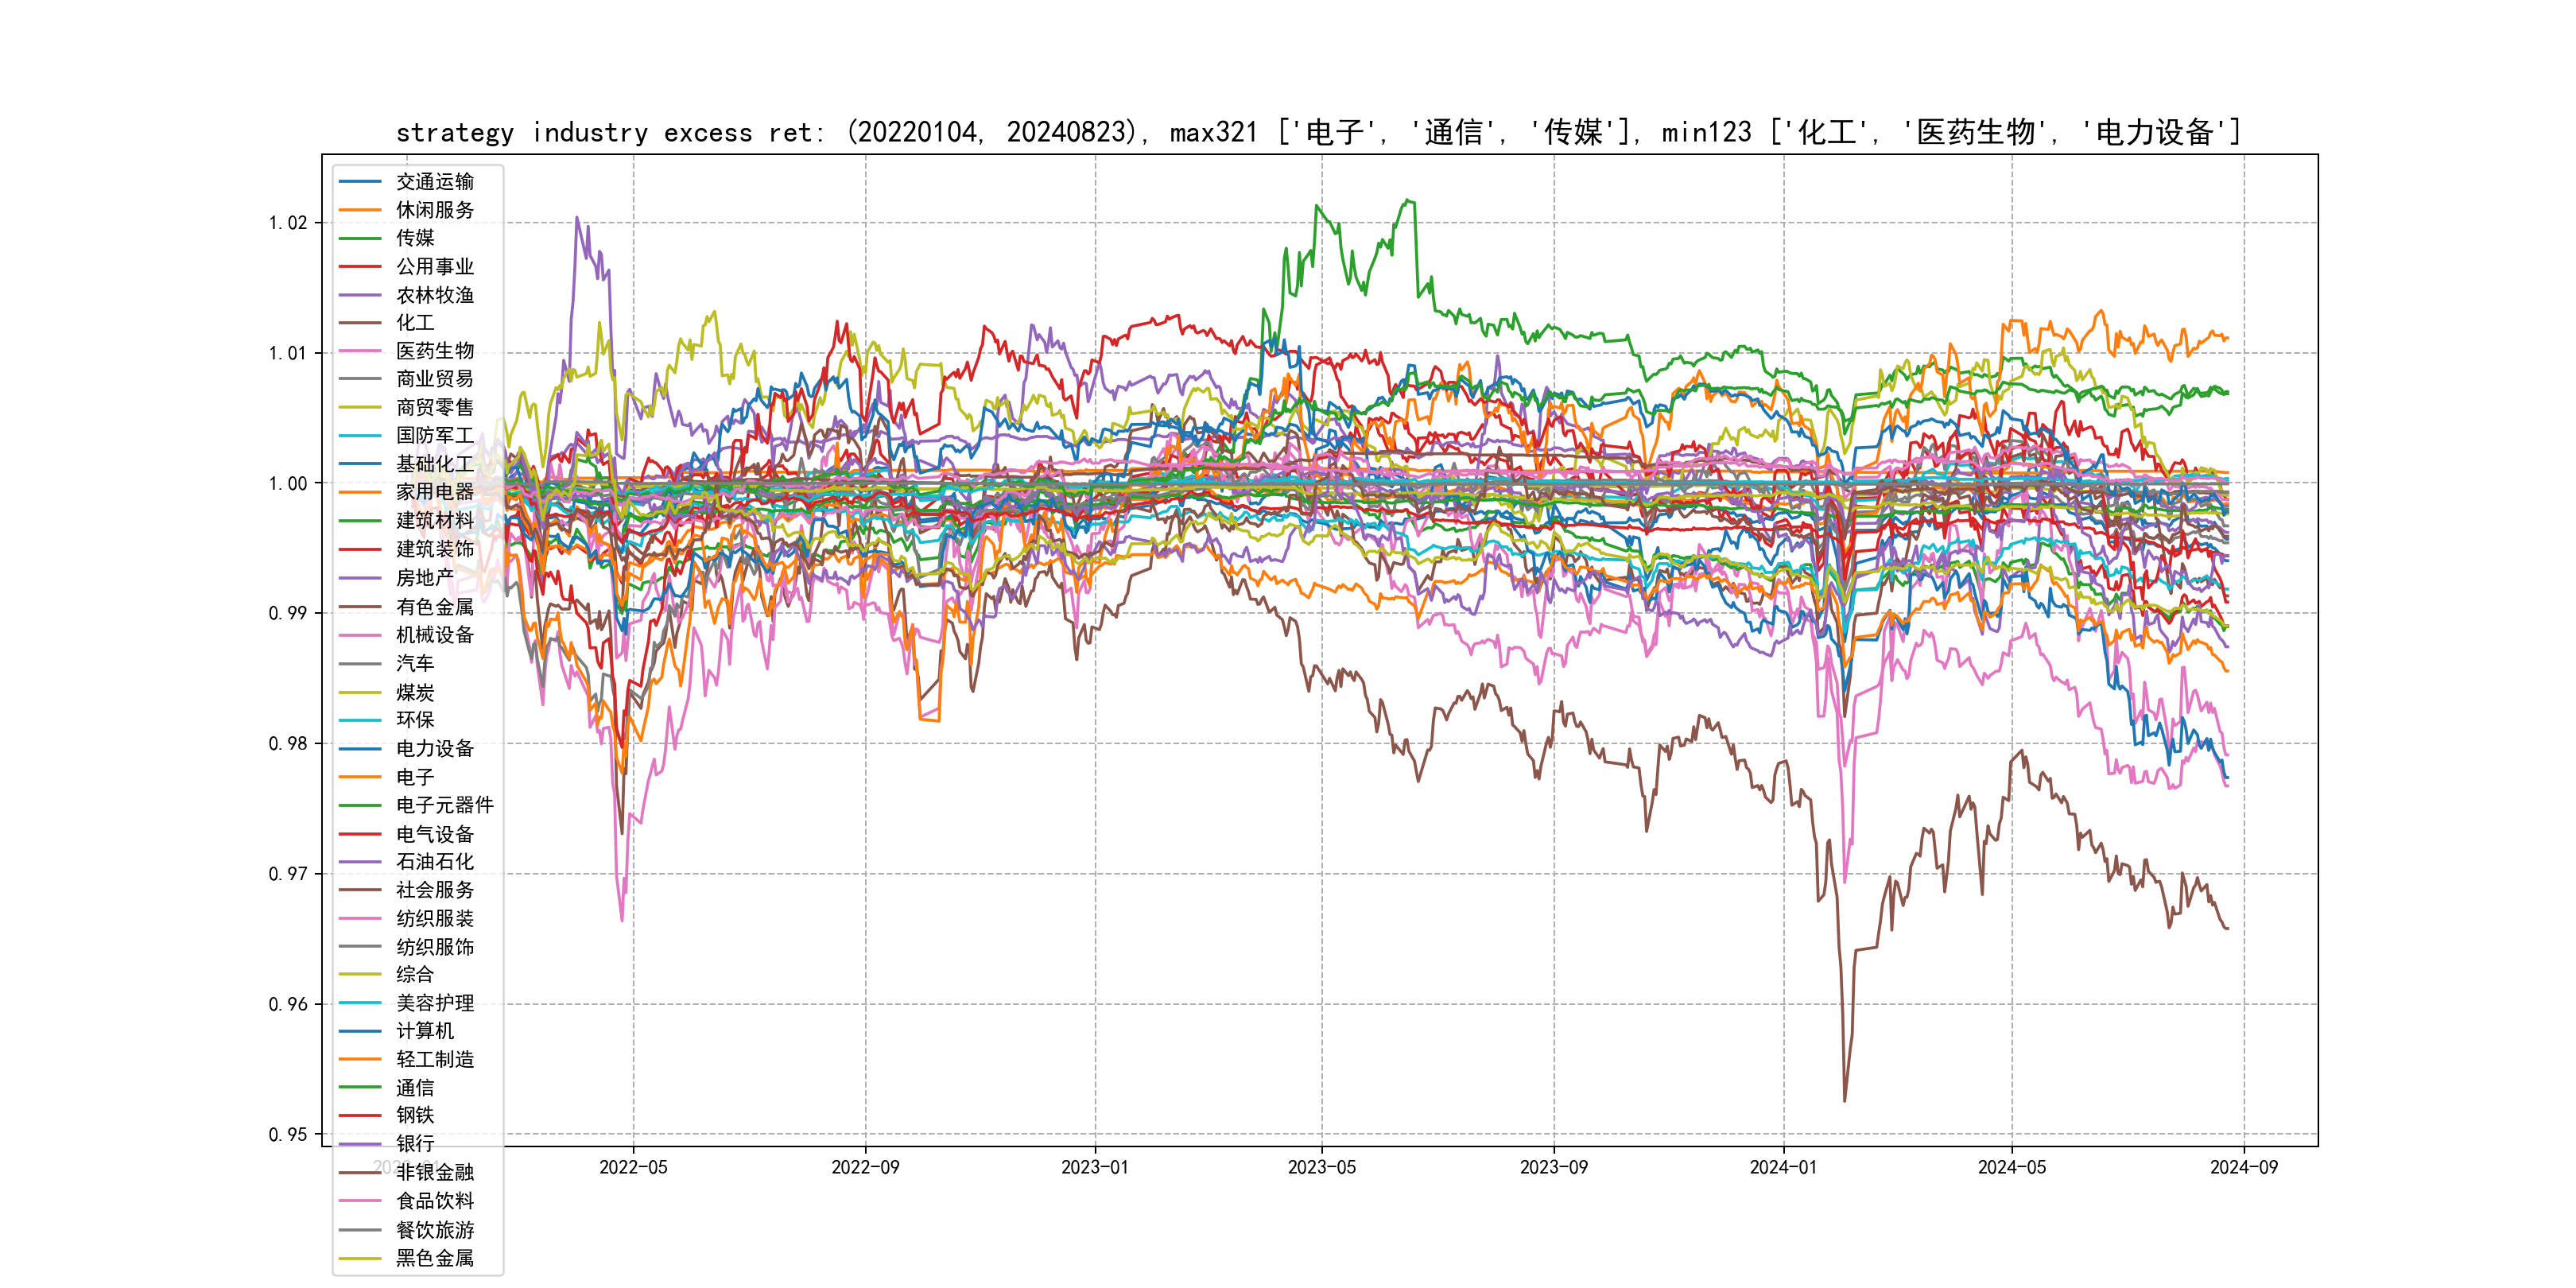
Task: Click the 非银金融 legend label
Action: click(434, 1172)
